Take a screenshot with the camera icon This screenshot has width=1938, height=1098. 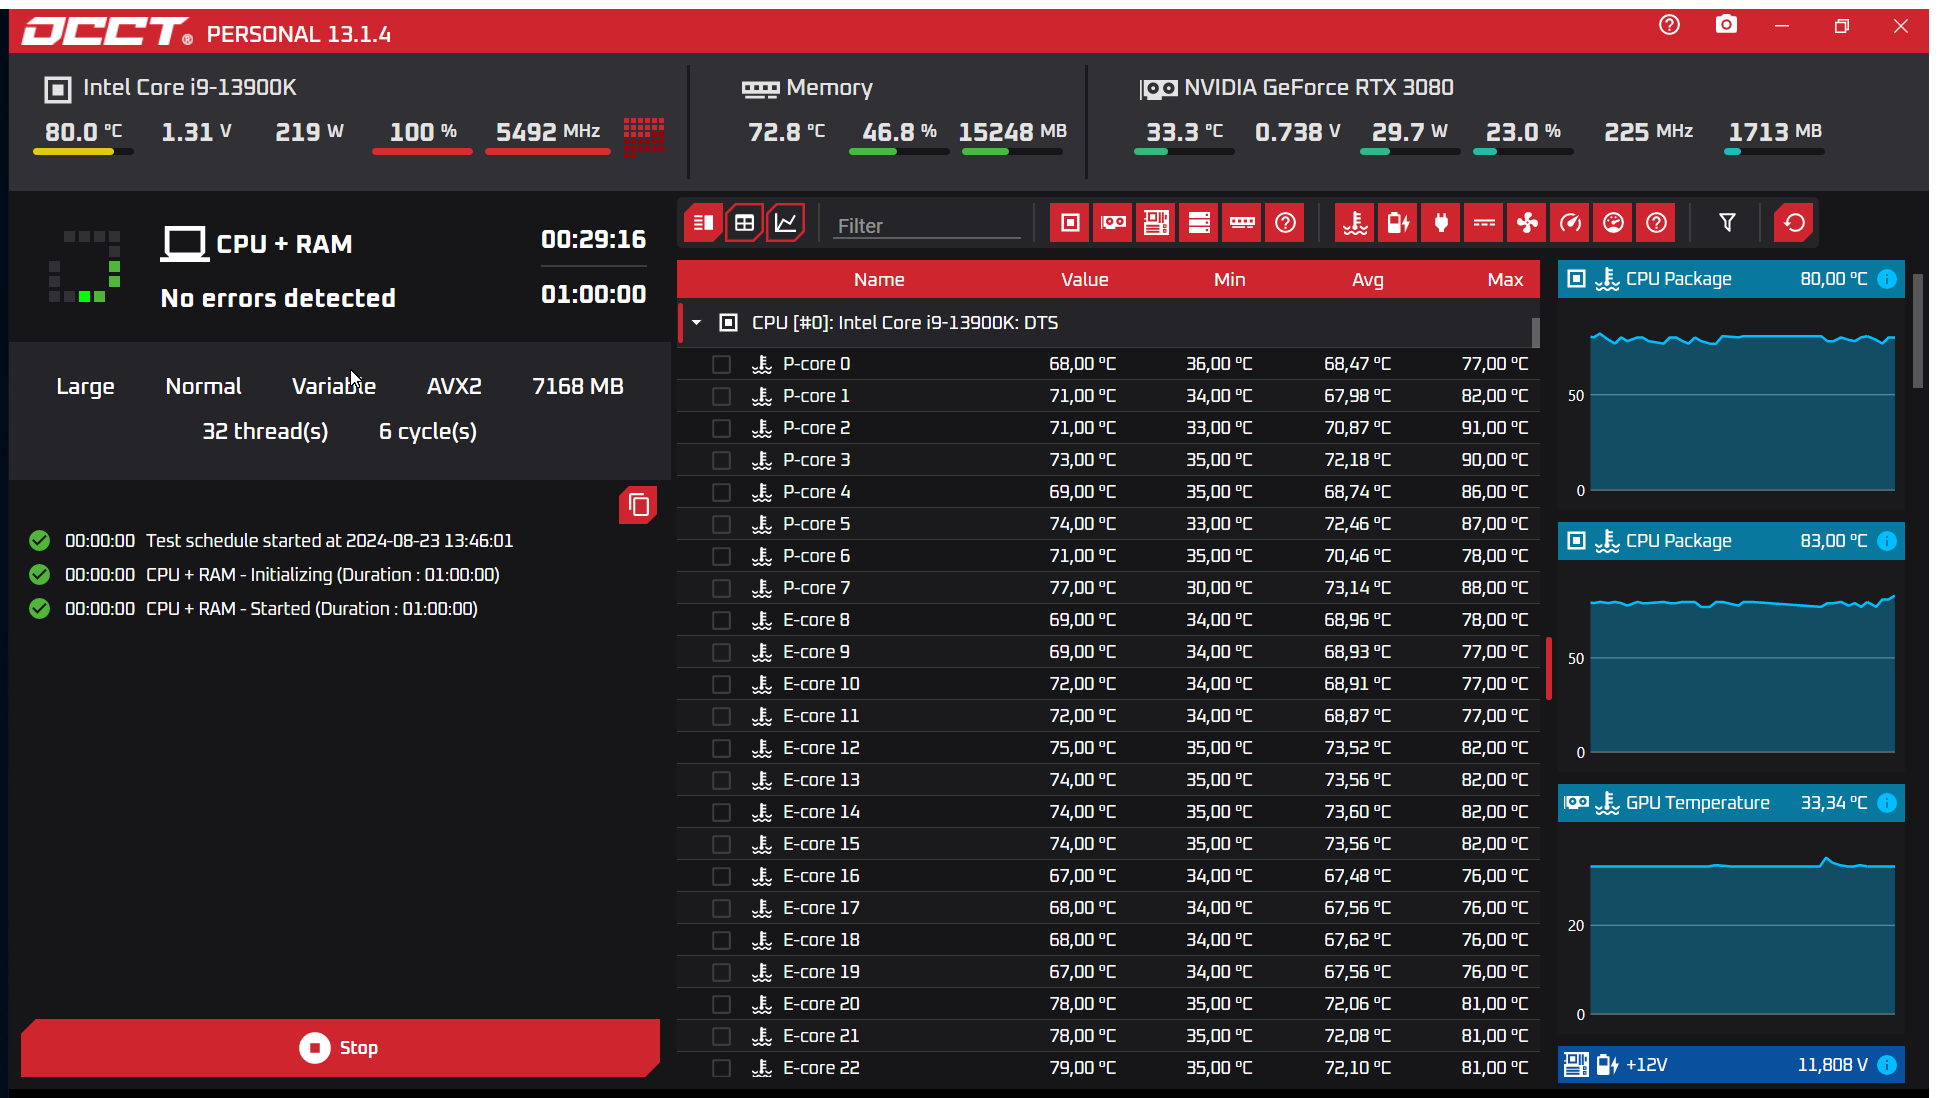click(1726, 25)
